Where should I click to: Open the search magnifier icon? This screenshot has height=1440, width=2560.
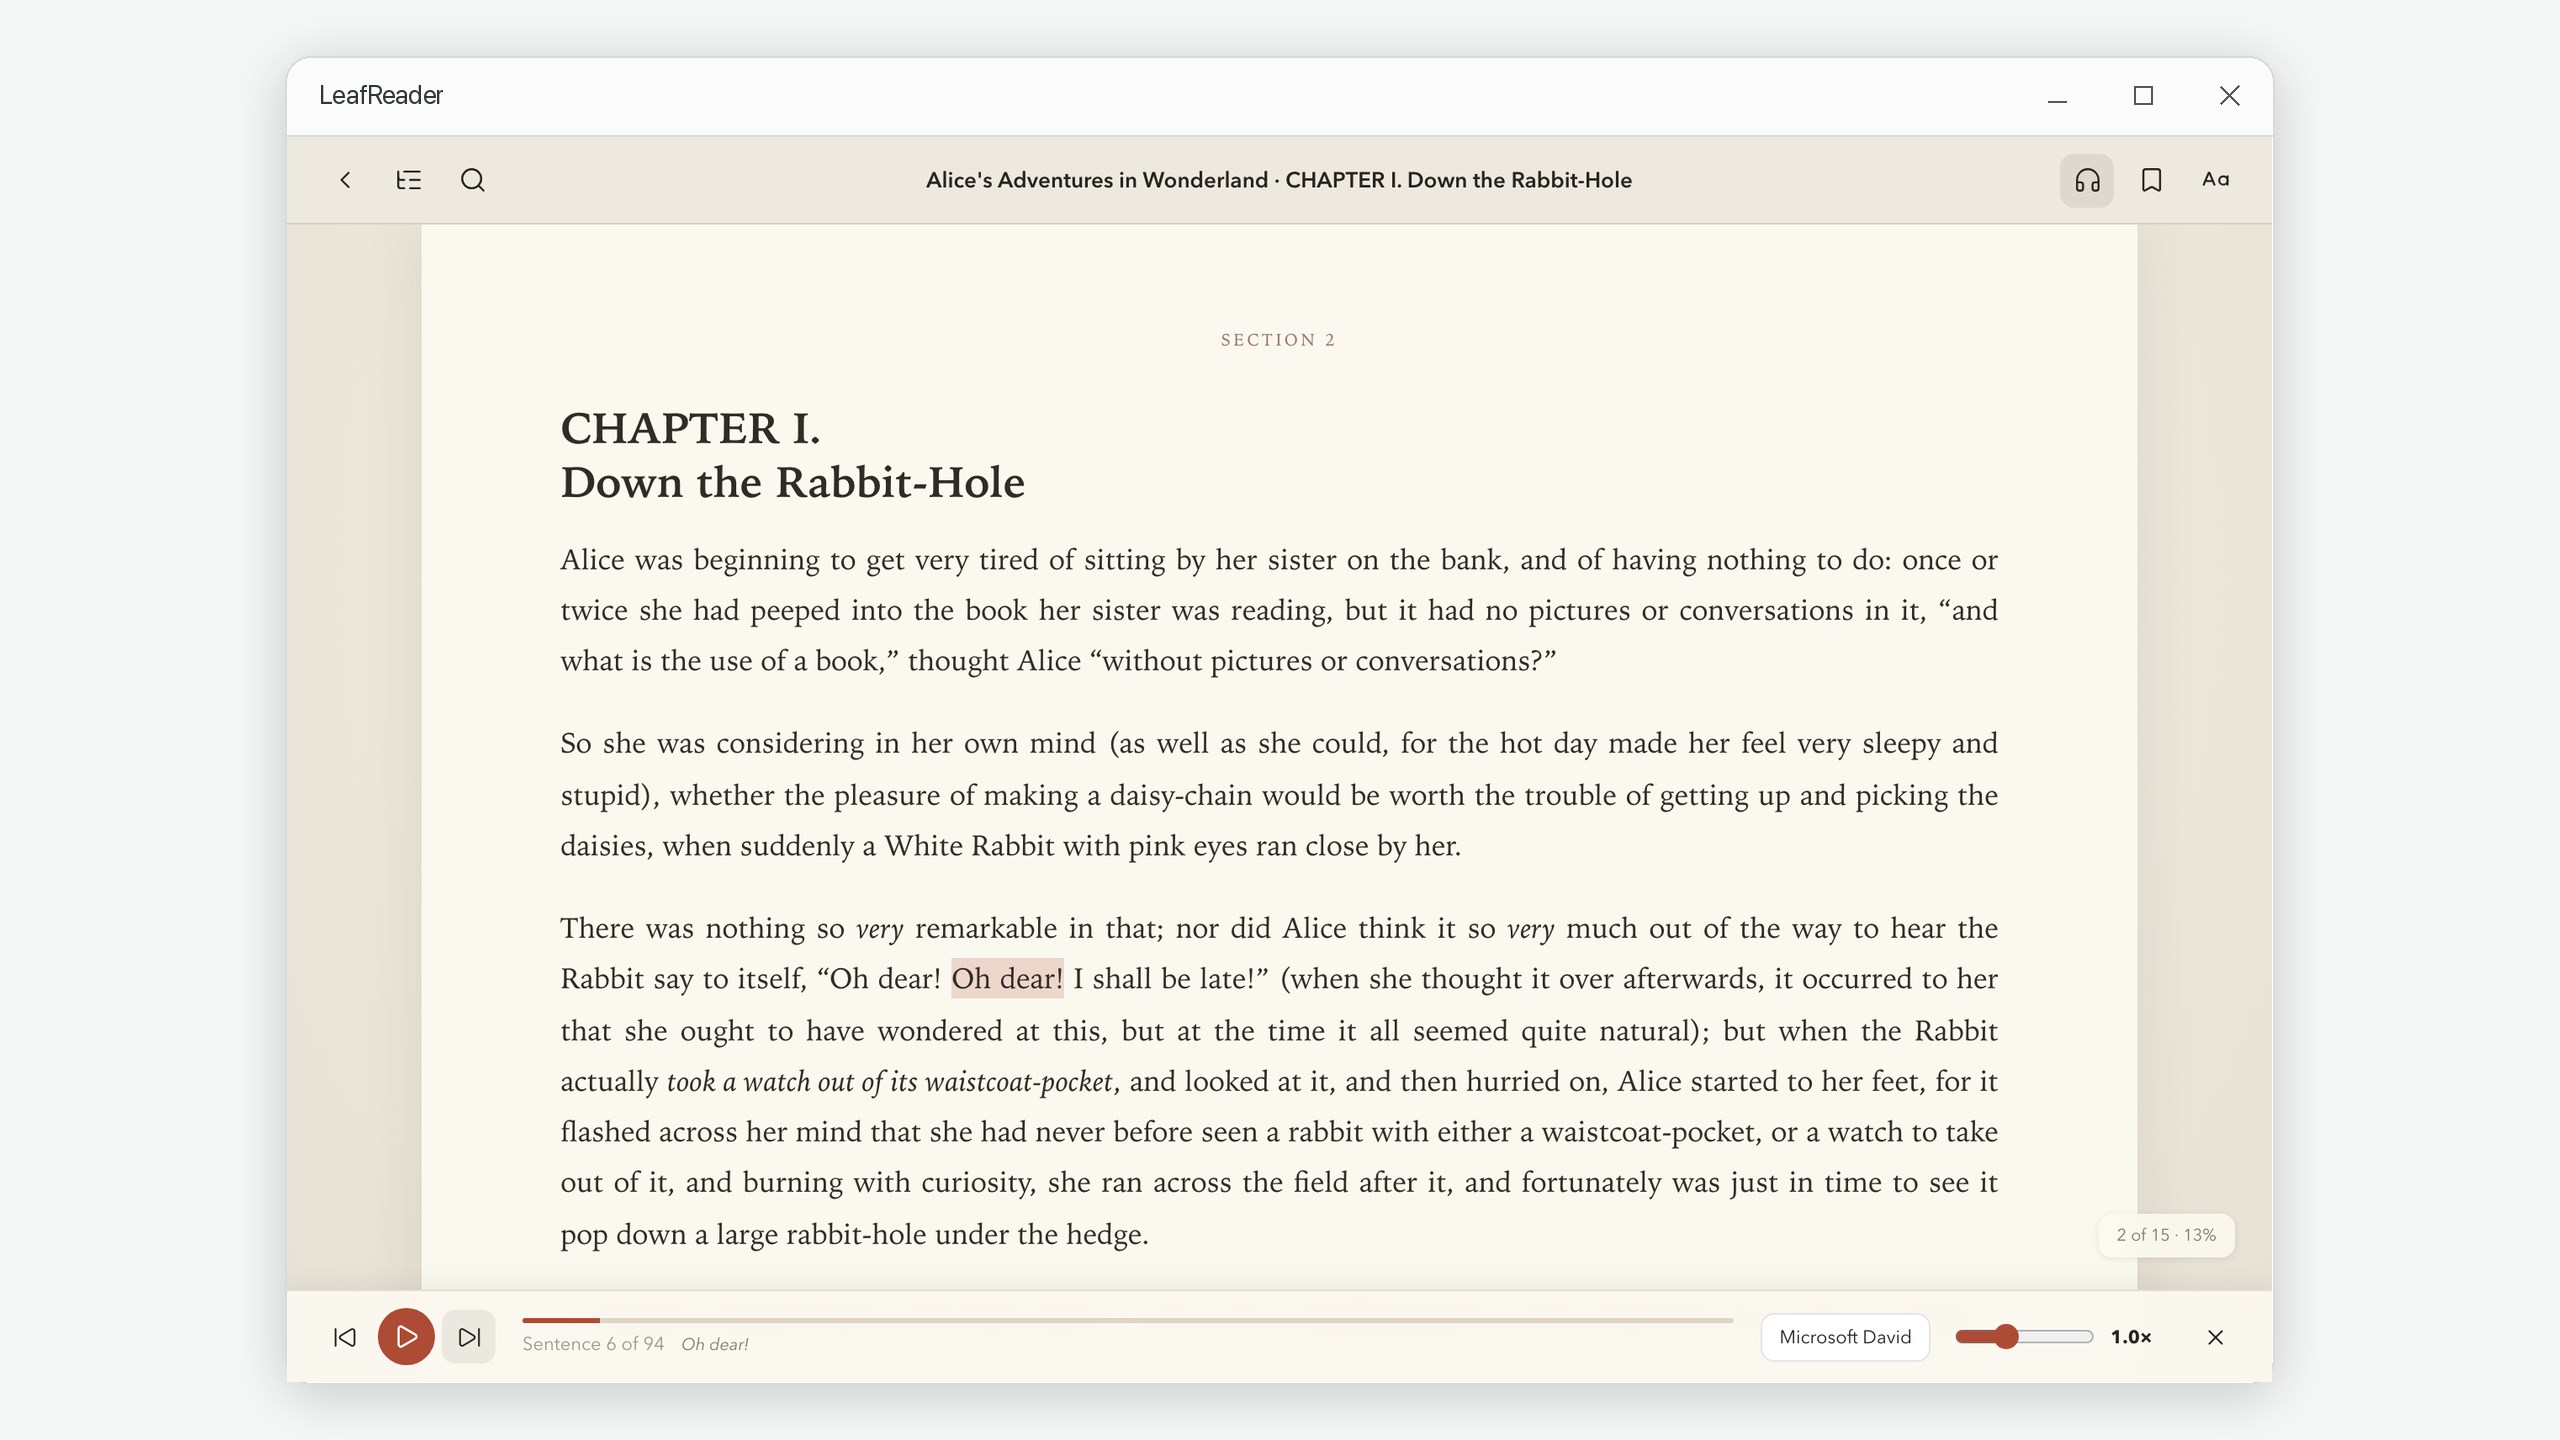click(x=472, y=180)
